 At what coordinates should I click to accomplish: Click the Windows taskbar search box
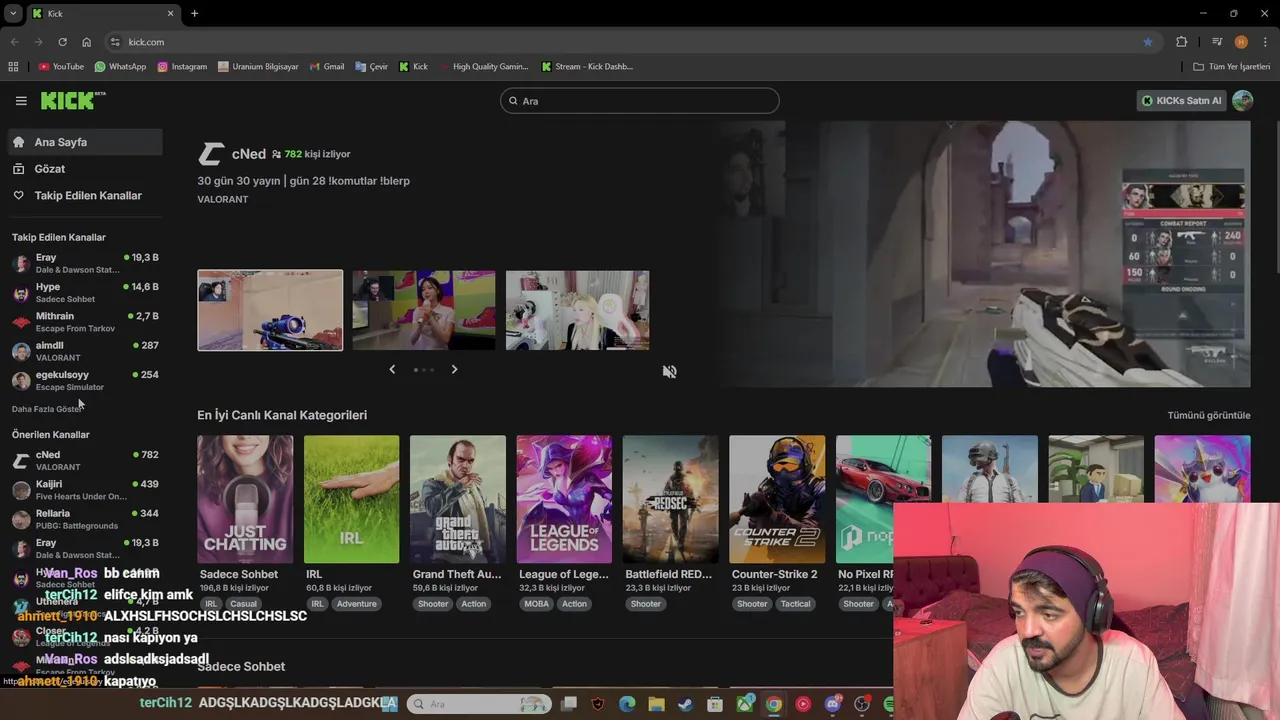[477, 704]
